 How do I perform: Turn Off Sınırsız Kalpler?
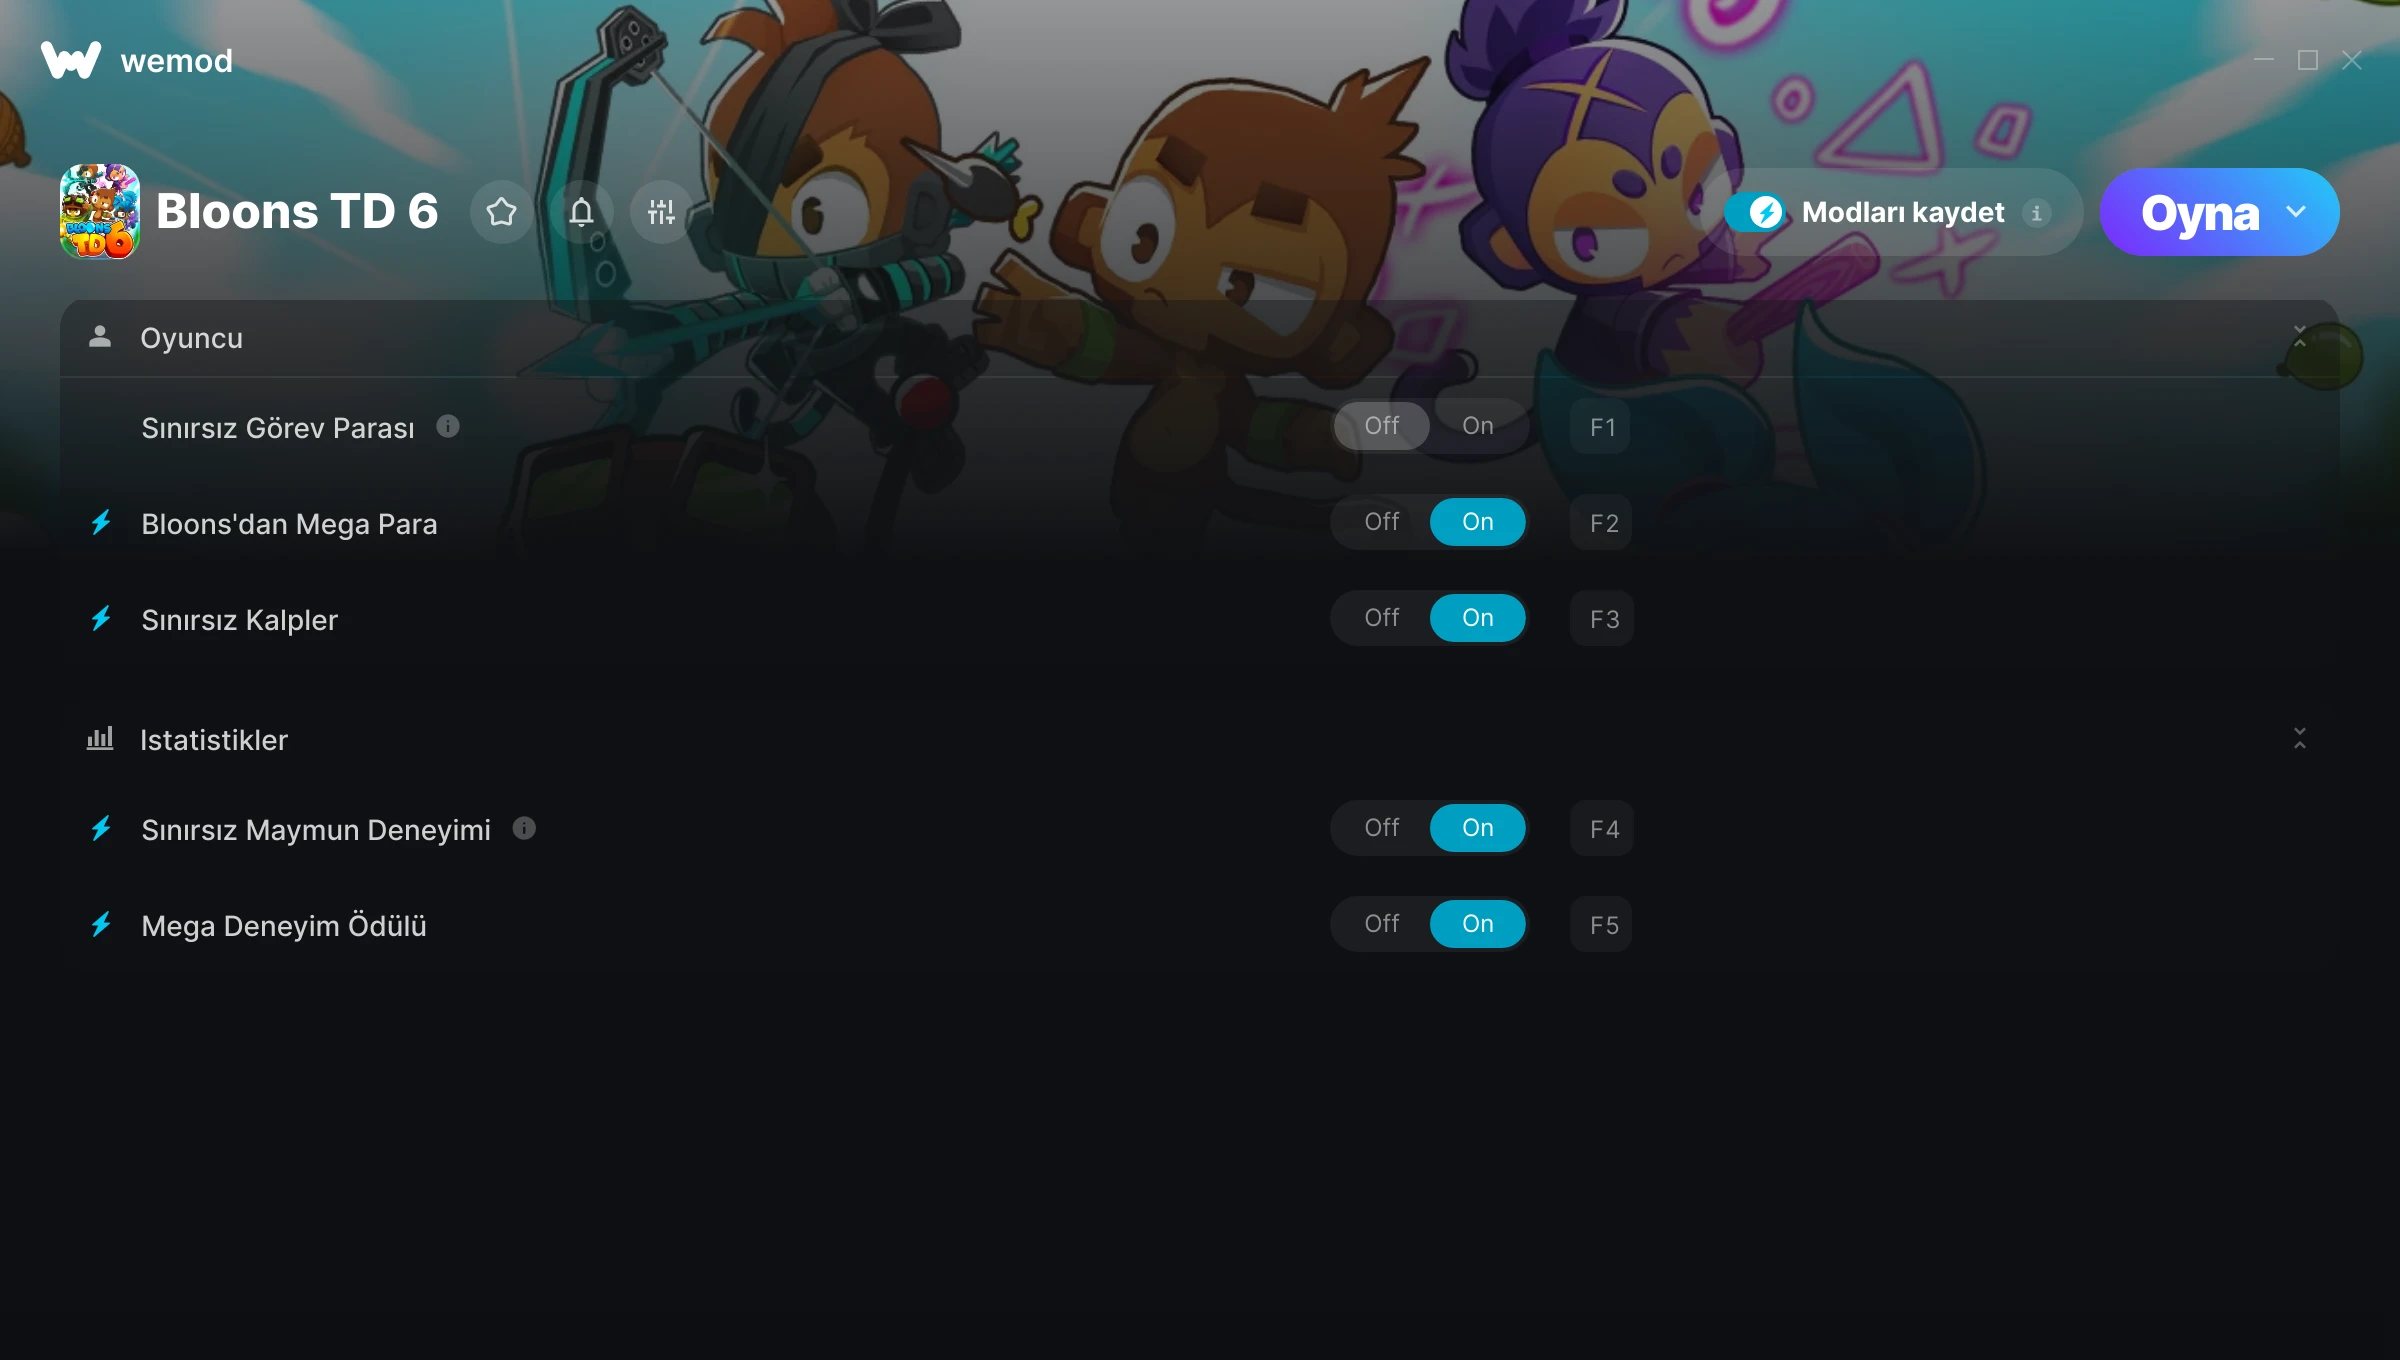(x=1382, y=618)
